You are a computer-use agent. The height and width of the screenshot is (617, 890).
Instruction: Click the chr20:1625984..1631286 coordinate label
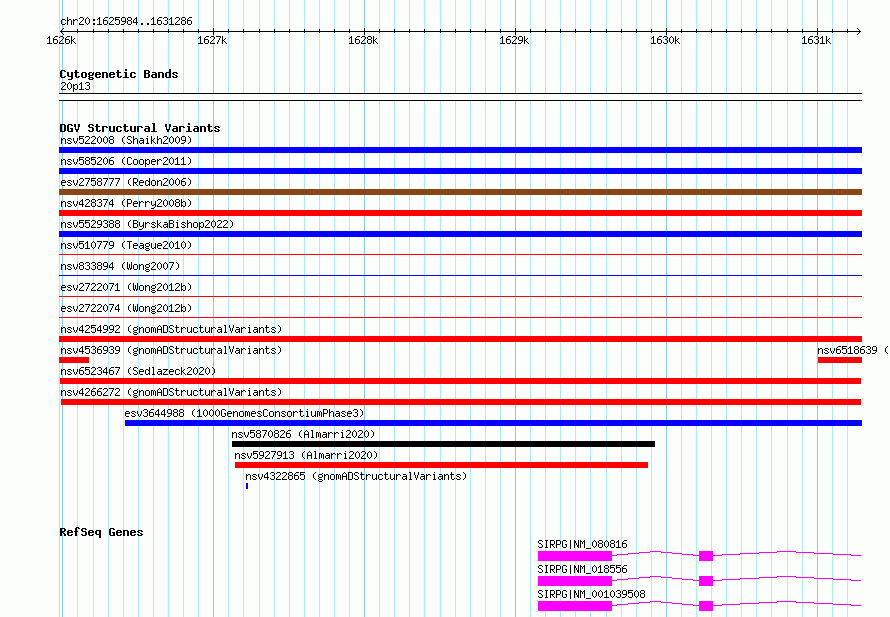tap(126, 22)
